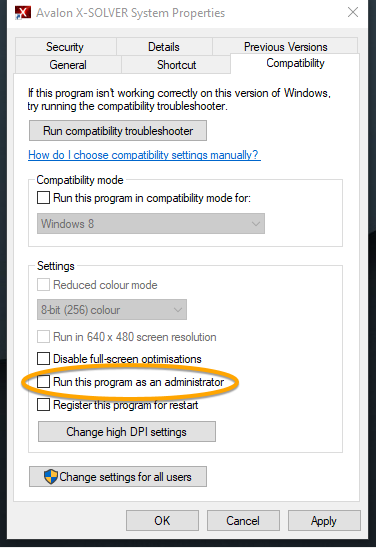Select the General tab

pyautogui.click(x=68, y=65)
